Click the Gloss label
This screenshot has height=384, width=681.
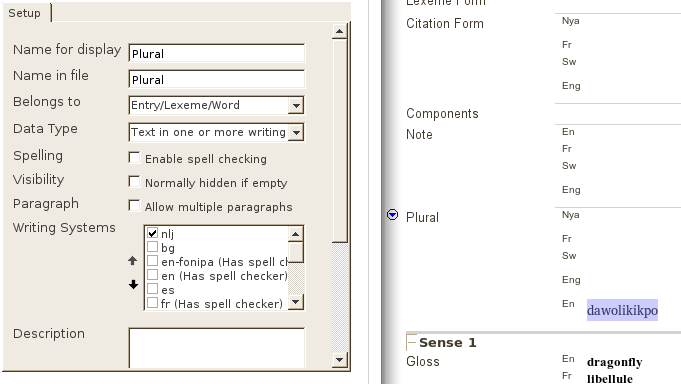tap(423, 361)
